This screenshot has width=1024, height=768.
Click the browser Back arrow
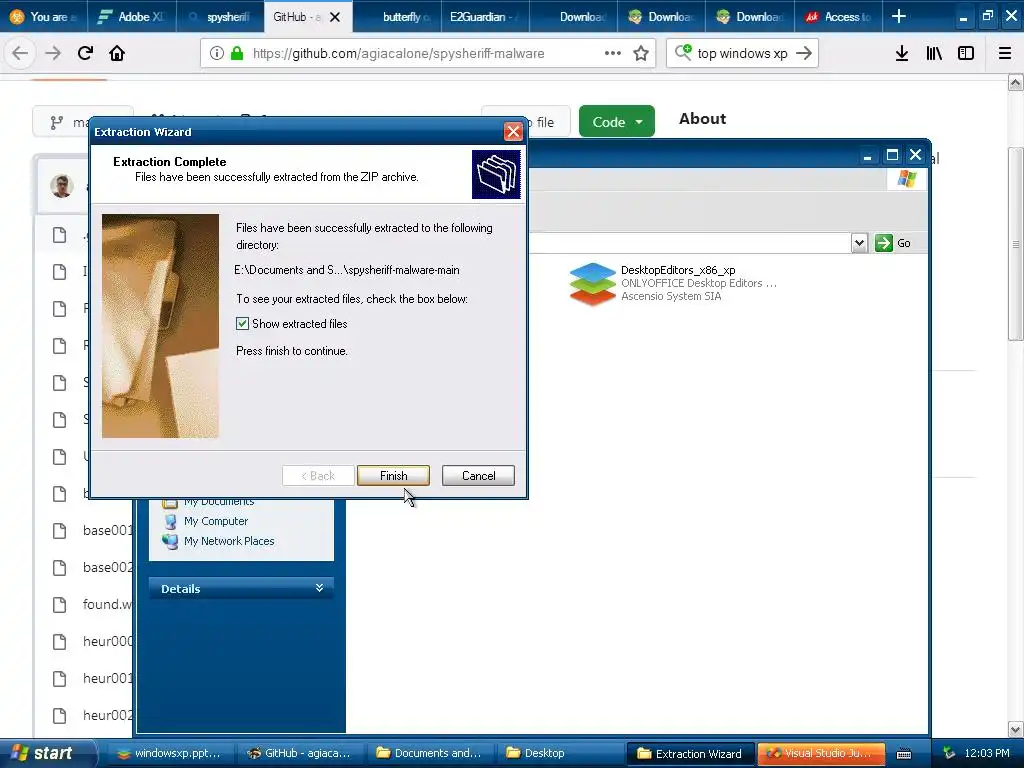coord(20,53)
